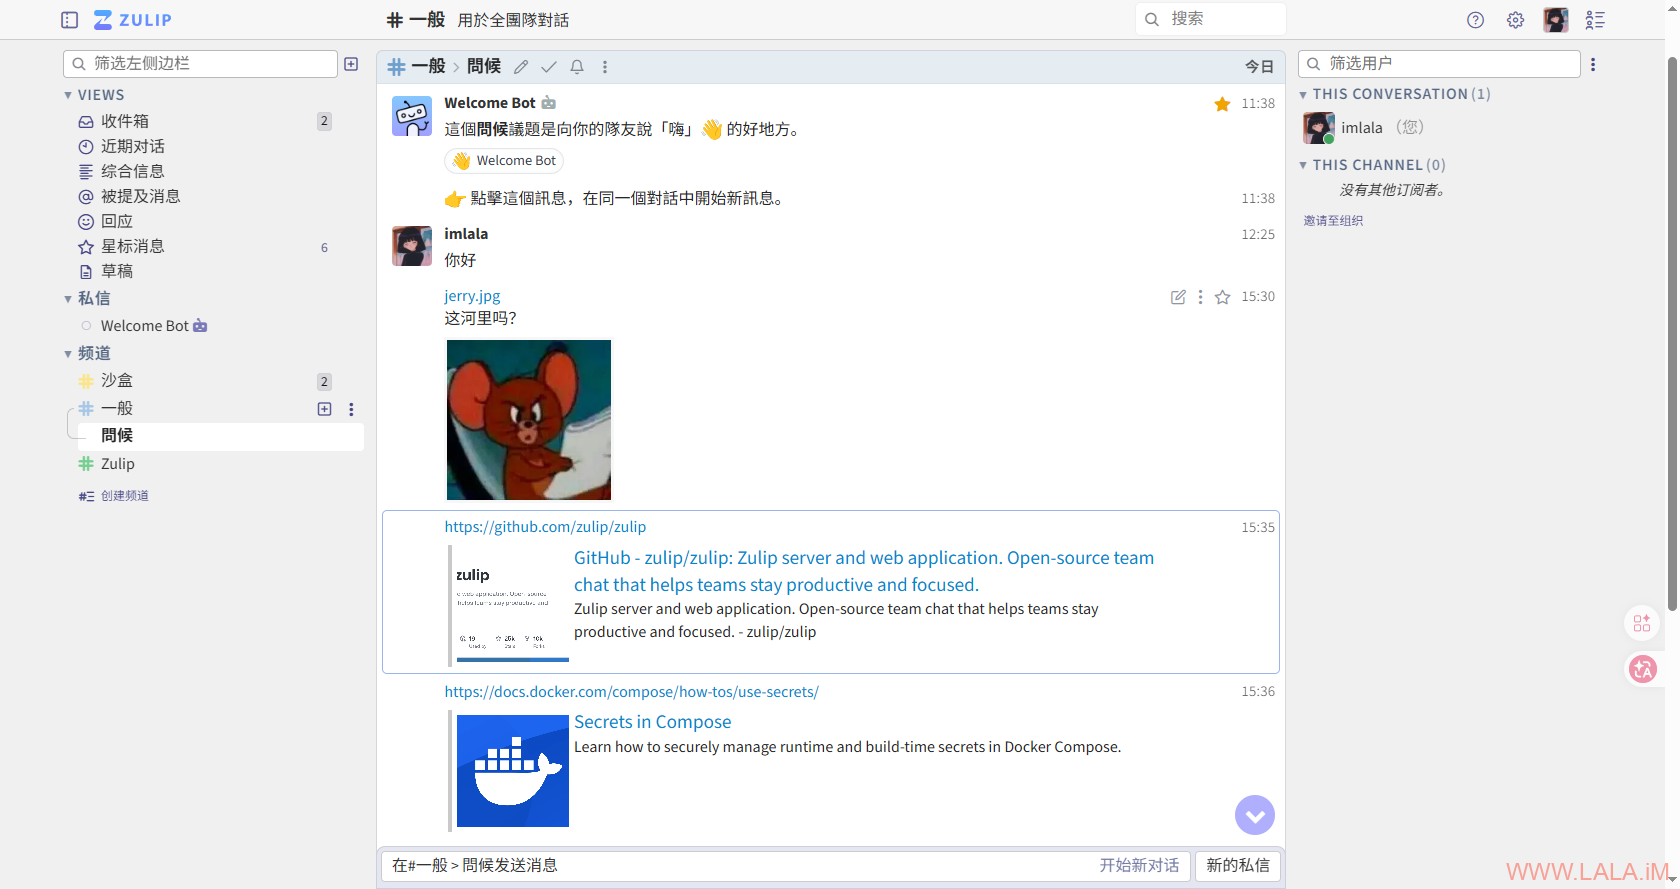Mark topic as resolved checkmark
This screenshot has width=1680, height=889.
click(549, 67)
